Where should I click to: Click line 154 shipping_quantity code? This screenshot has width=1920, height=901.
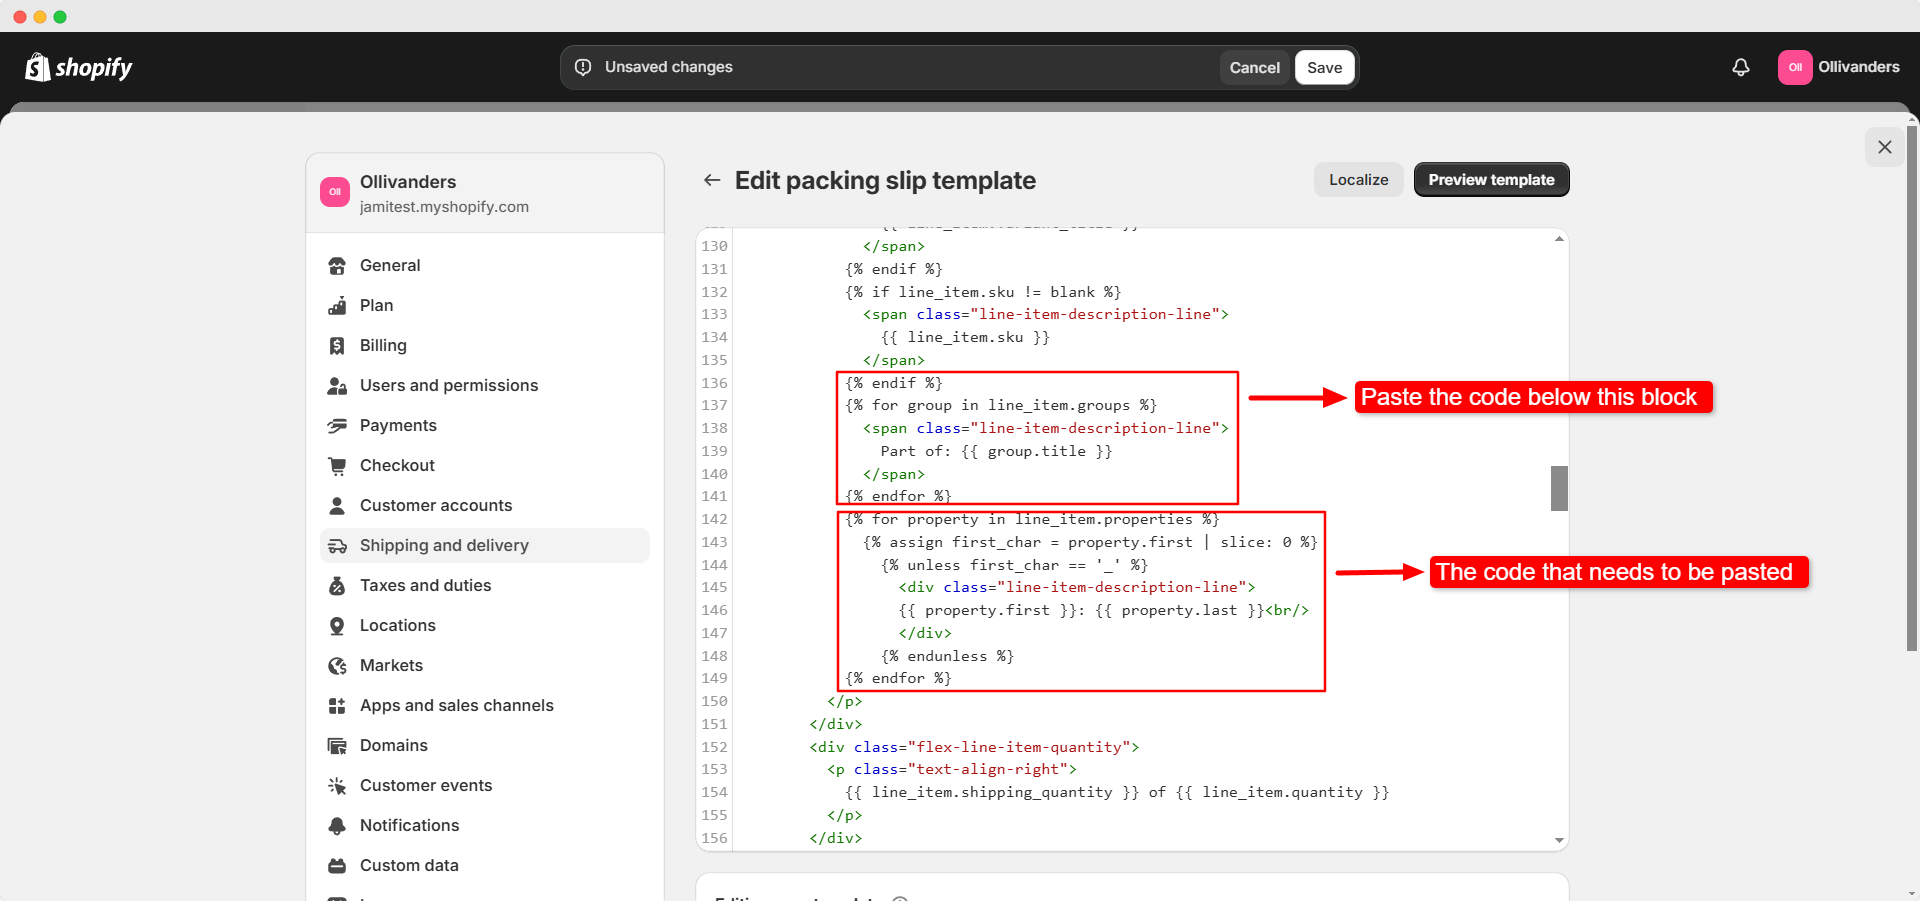click(x=1117, y=792)
